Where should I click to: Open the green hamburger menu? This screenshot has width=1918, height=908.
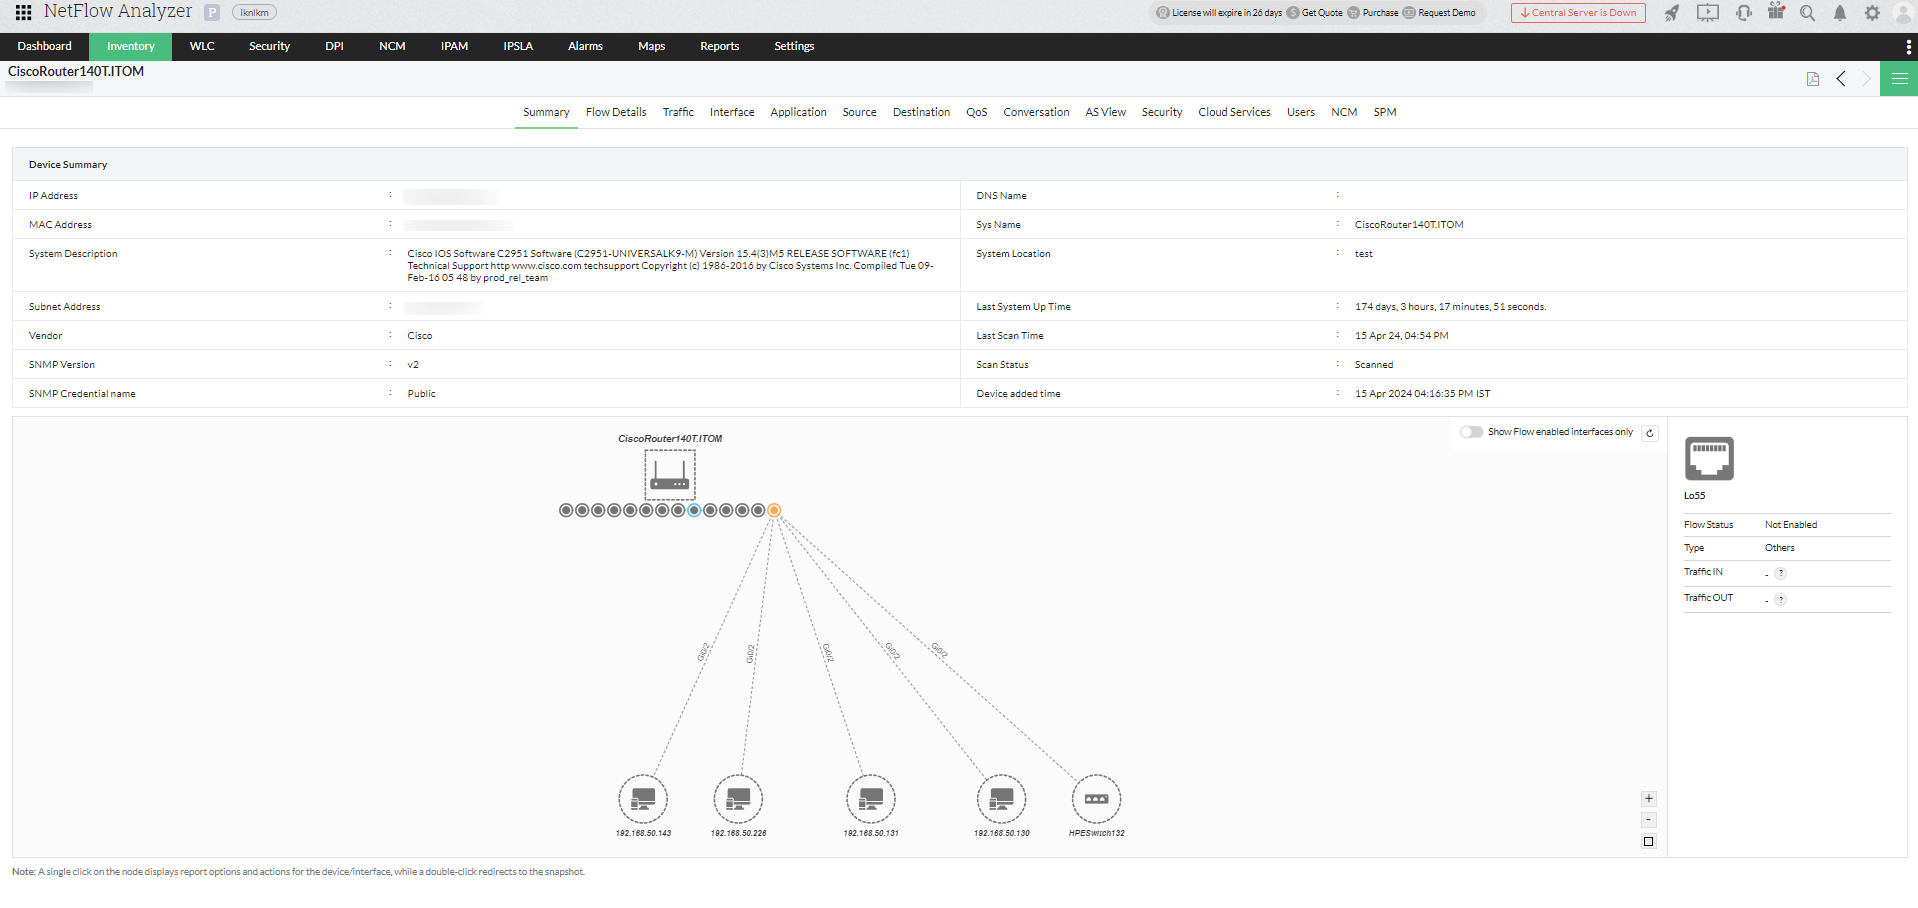[x=1898, y=78]
